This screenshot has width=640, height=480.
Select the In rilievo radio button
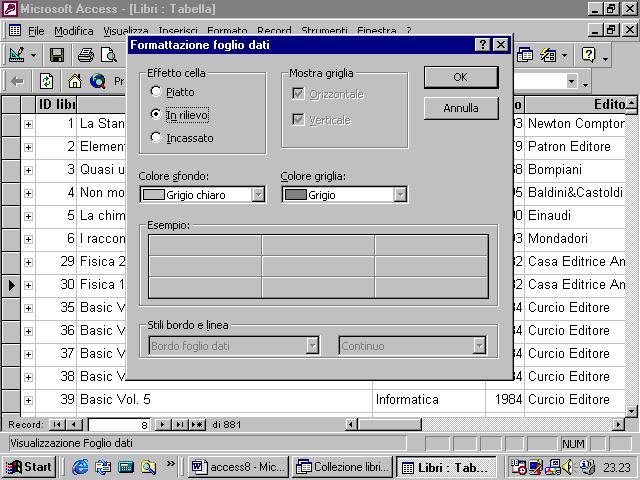point(156,114)
